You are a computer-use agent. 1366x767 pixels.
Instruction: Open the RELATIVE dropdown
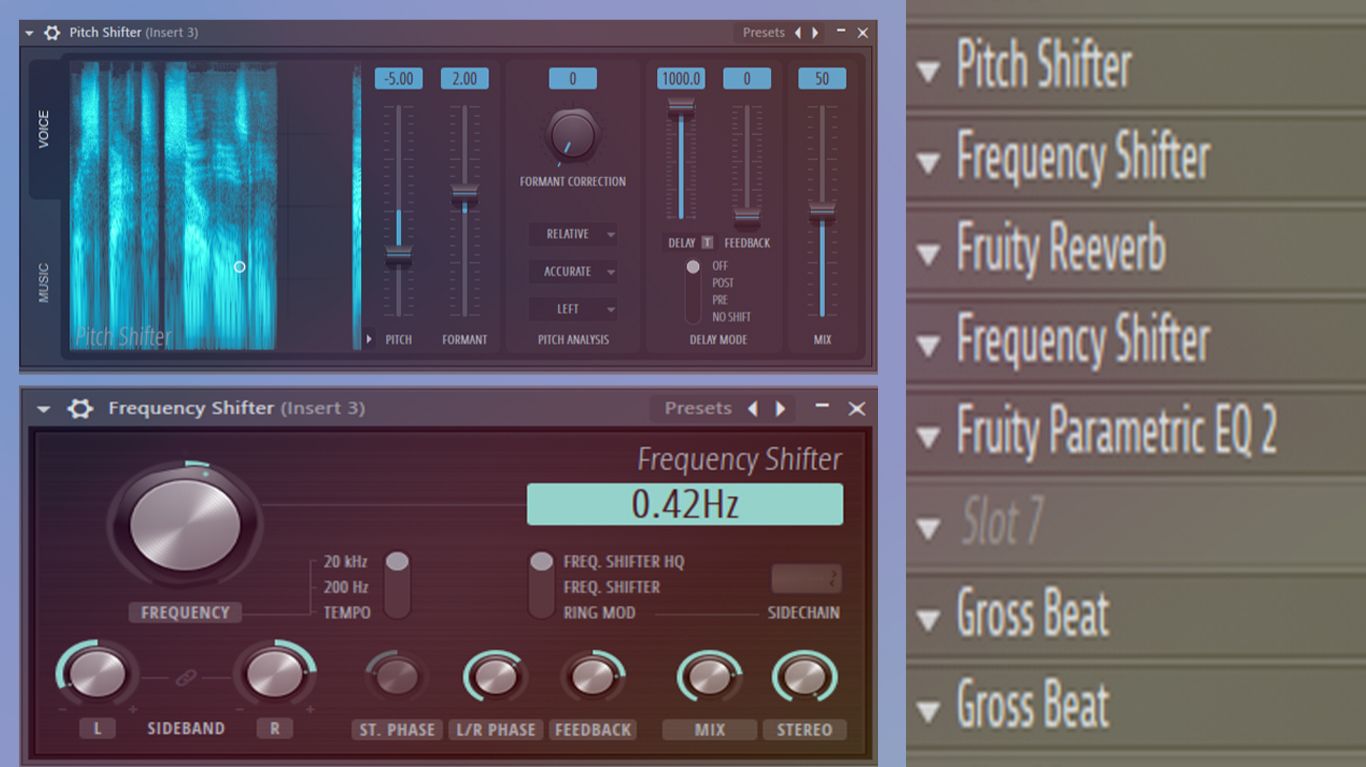coord(573,234)
